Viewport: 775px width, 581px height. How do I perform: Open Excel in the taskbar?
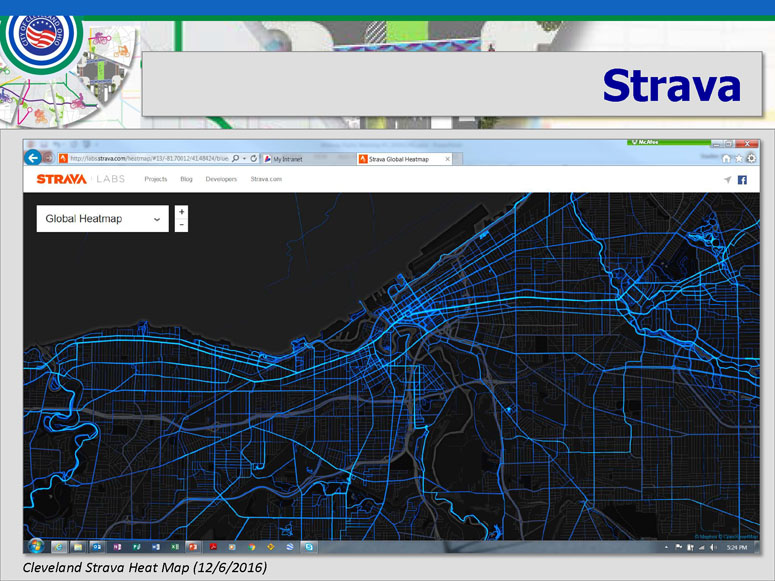[174, 547]
